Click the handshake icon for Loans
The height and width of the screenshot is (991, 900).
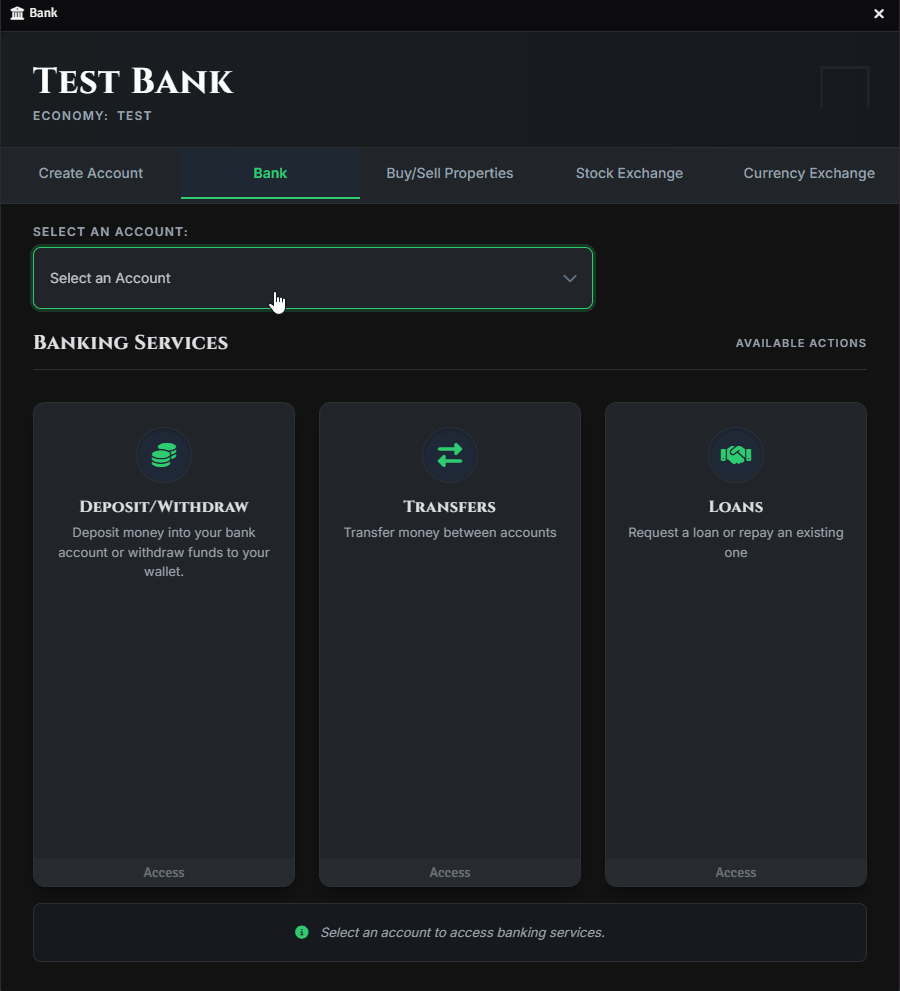736,455
